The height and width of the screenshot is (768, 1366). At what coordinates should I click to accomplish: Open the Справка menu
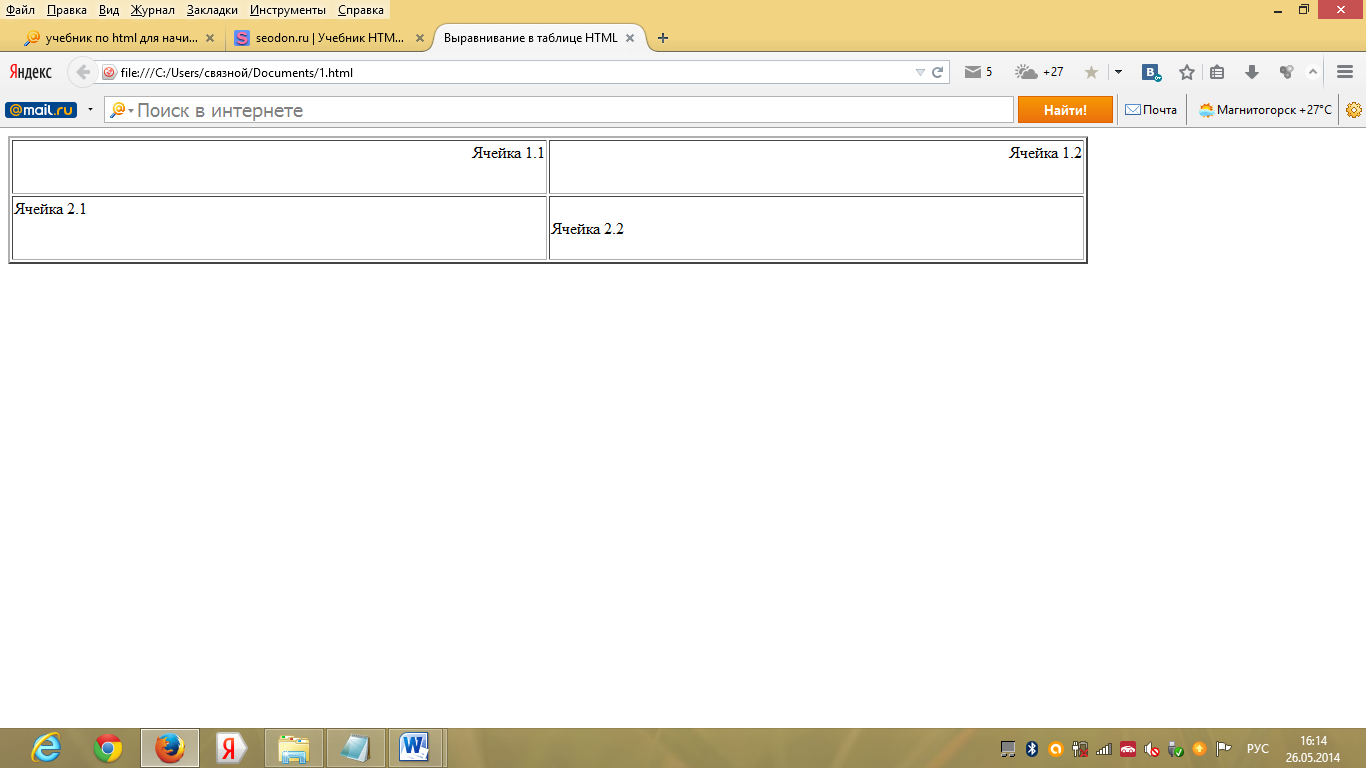pyautogui.click(x=361, y=10)
